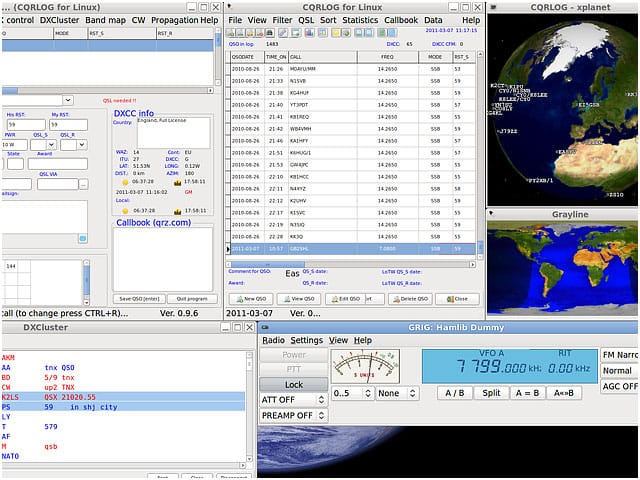Click the small blue icon below the callsign text box
This screenshot has width=640, height=480.
point(82,238)
